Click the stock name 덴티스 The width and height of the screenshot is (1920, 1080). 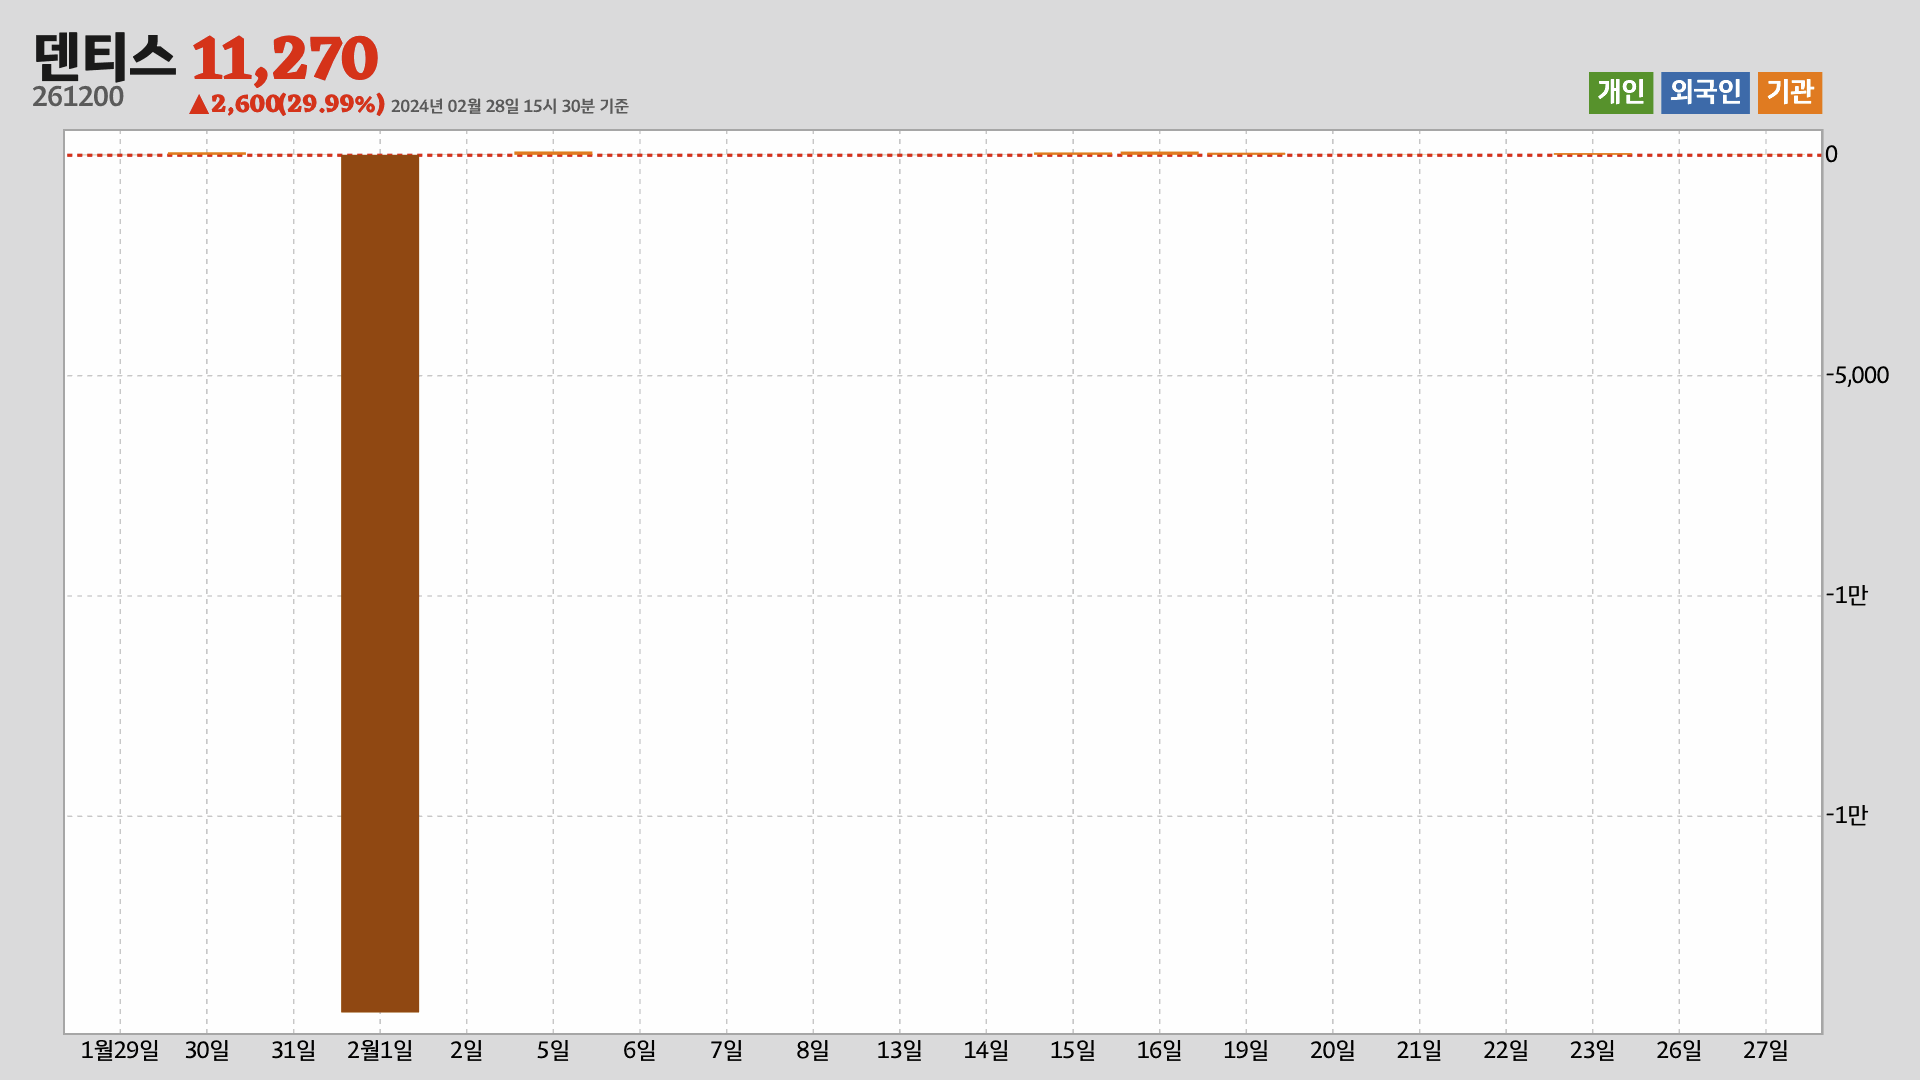coord(104,58)
